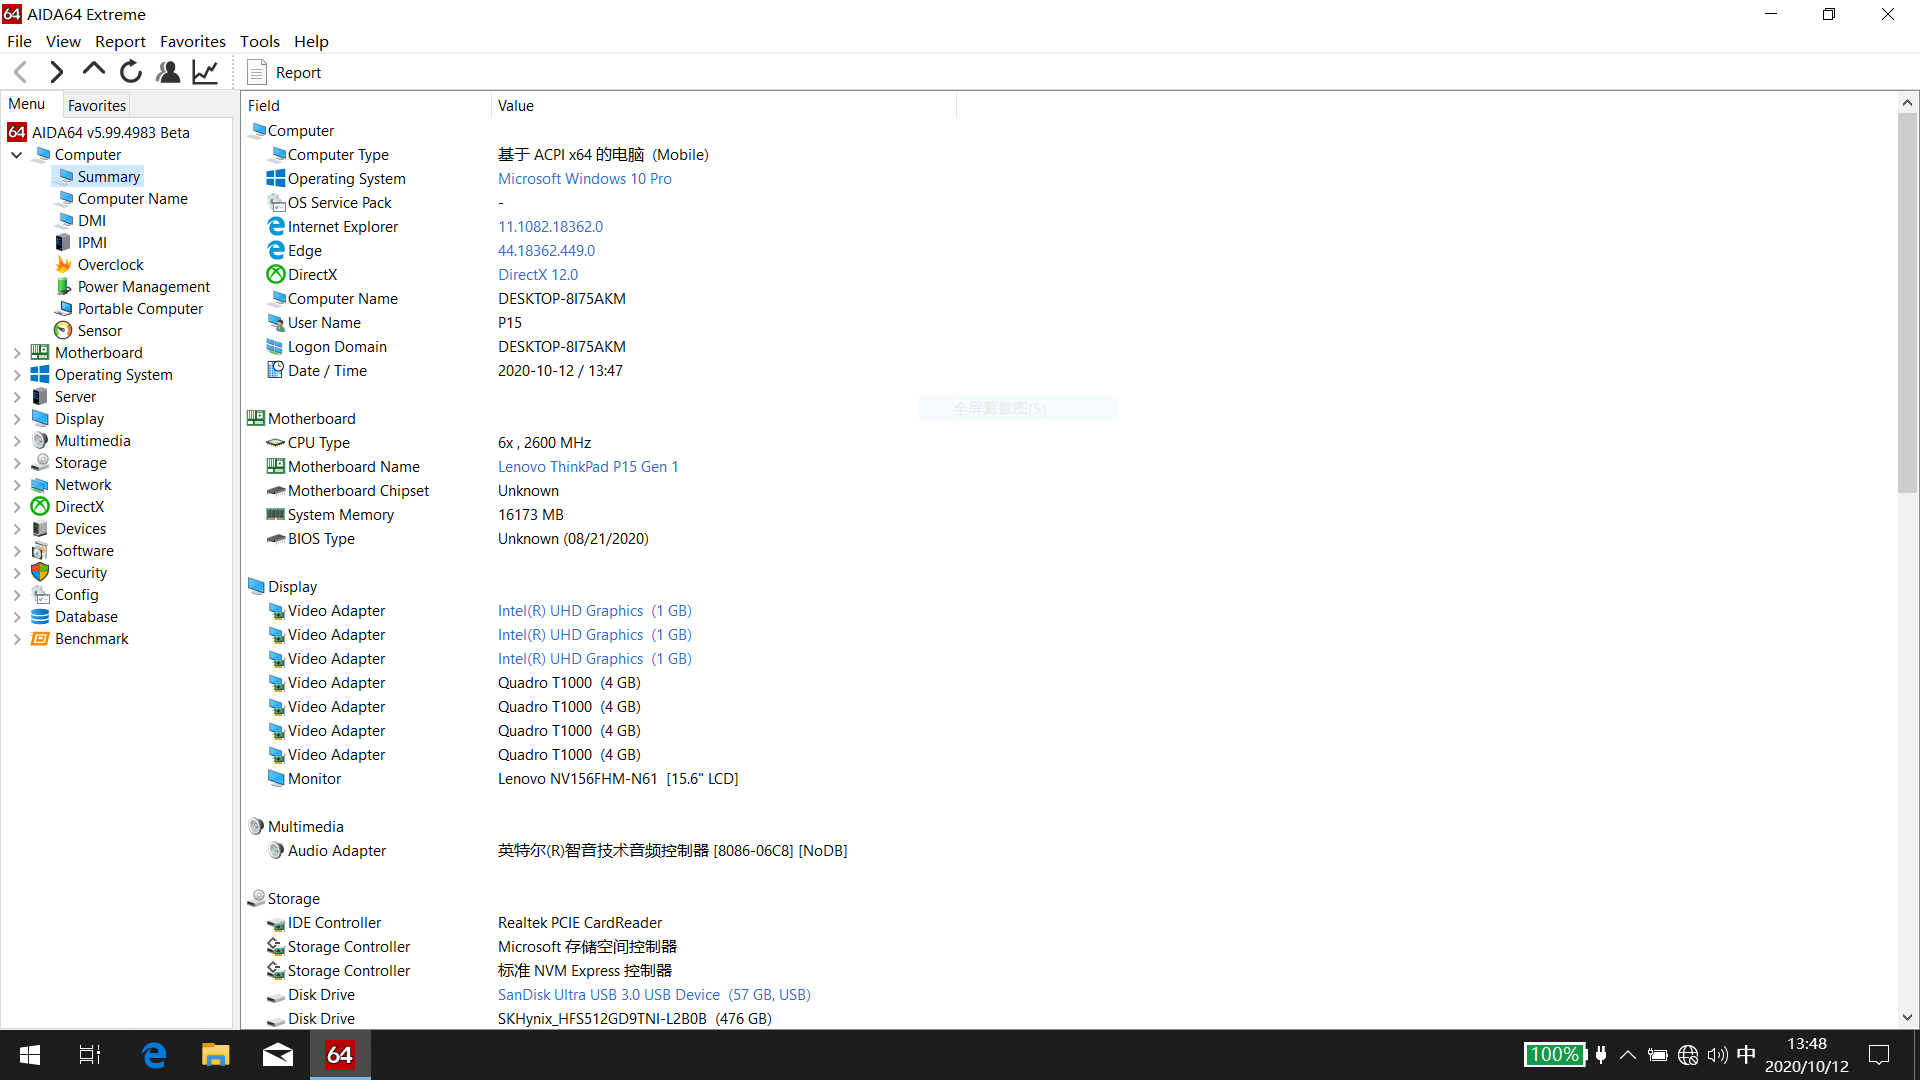Expand the Storage tree node

(x=17, y=463)
